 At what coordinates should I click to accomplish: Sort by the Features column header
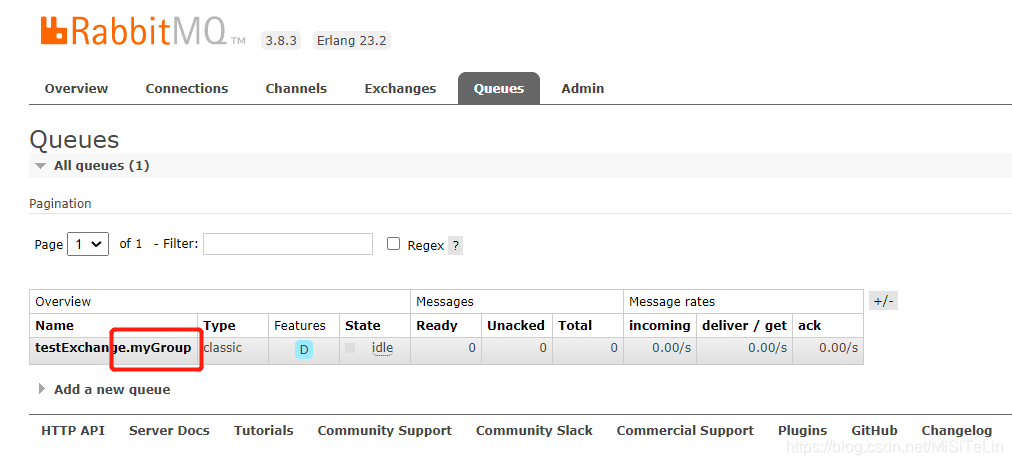click(x=300, y=326)
